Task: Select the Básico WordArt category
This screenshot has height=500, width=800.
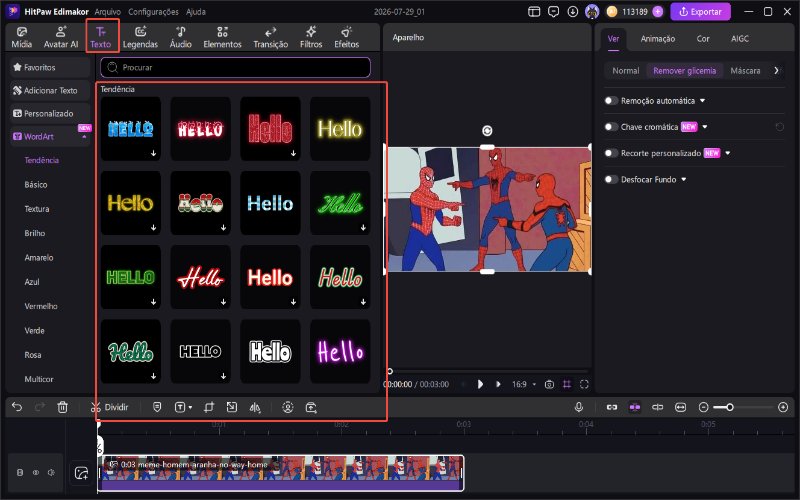Action: coord(36,185)
